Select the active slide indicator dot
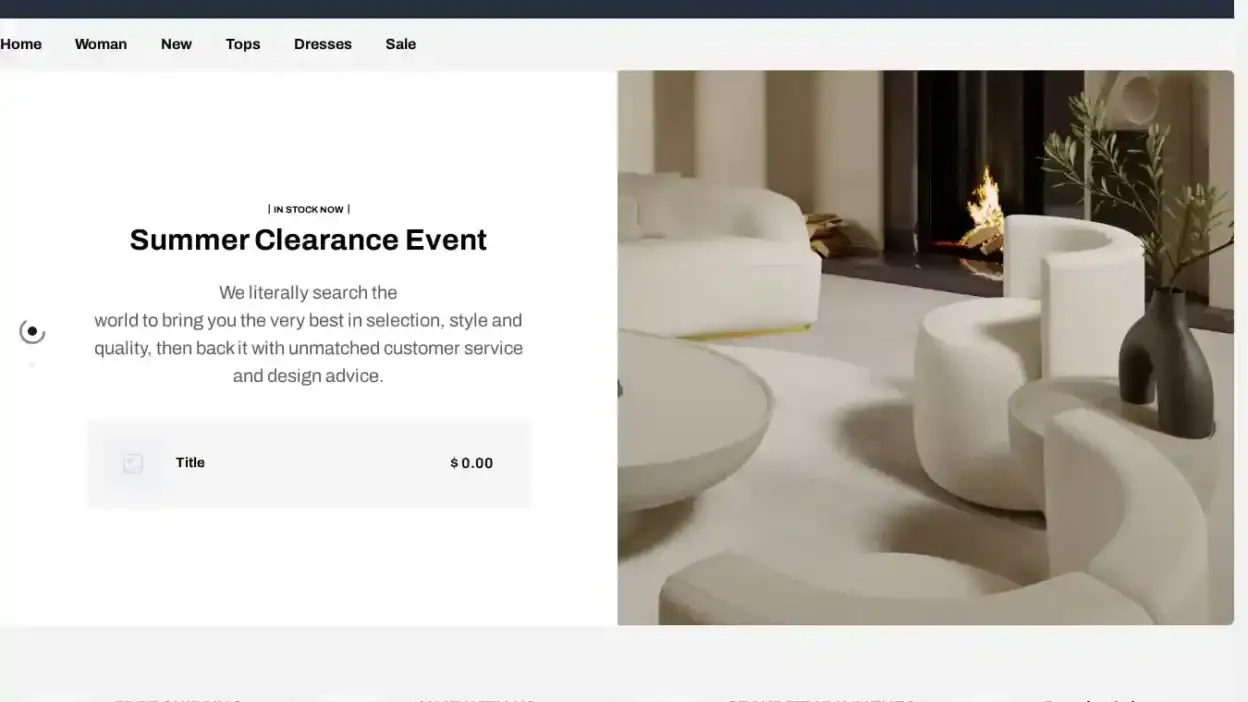Image resolution: width=1248 pixels, height=702 pixels. (32, 331)
